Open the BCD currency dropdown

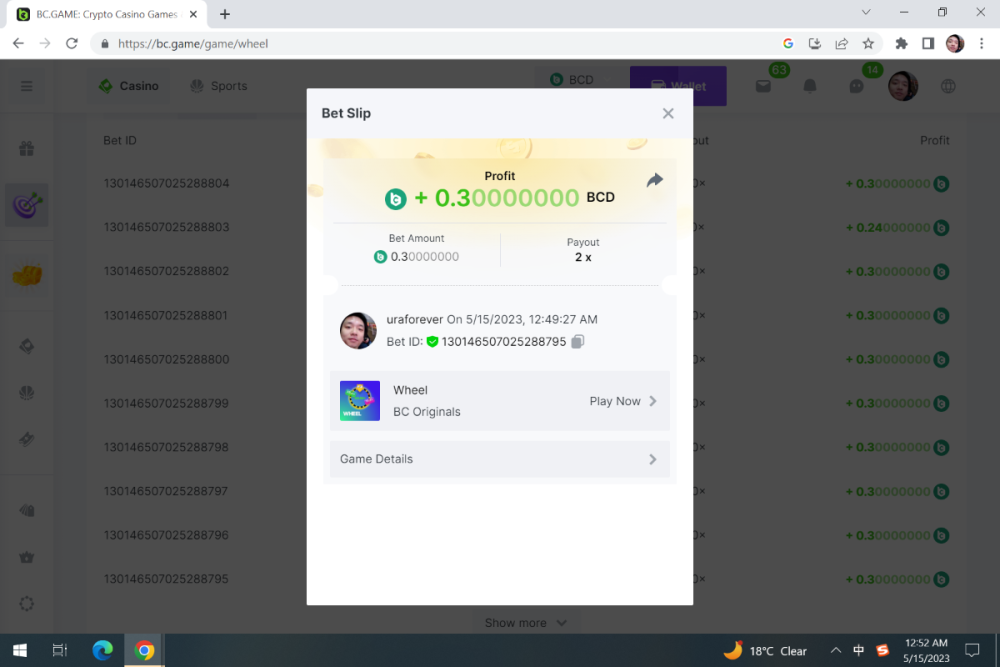[580, 79]
